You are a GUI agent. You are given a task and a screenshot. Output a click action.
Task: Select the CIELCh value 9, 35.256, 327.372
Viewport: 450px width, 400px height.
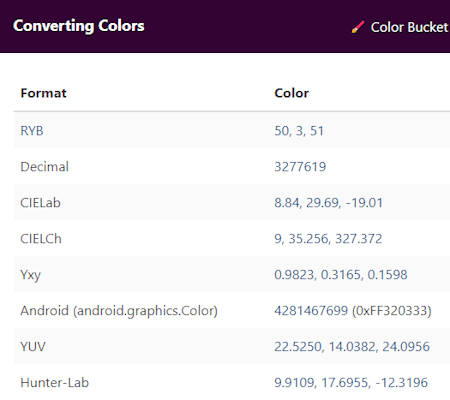[328, 239]
